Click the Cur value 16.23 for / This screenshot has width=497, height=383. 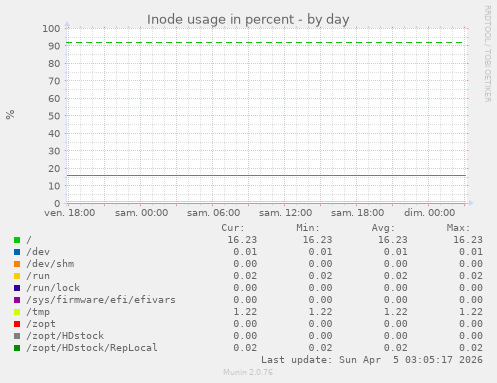[242, 240]
